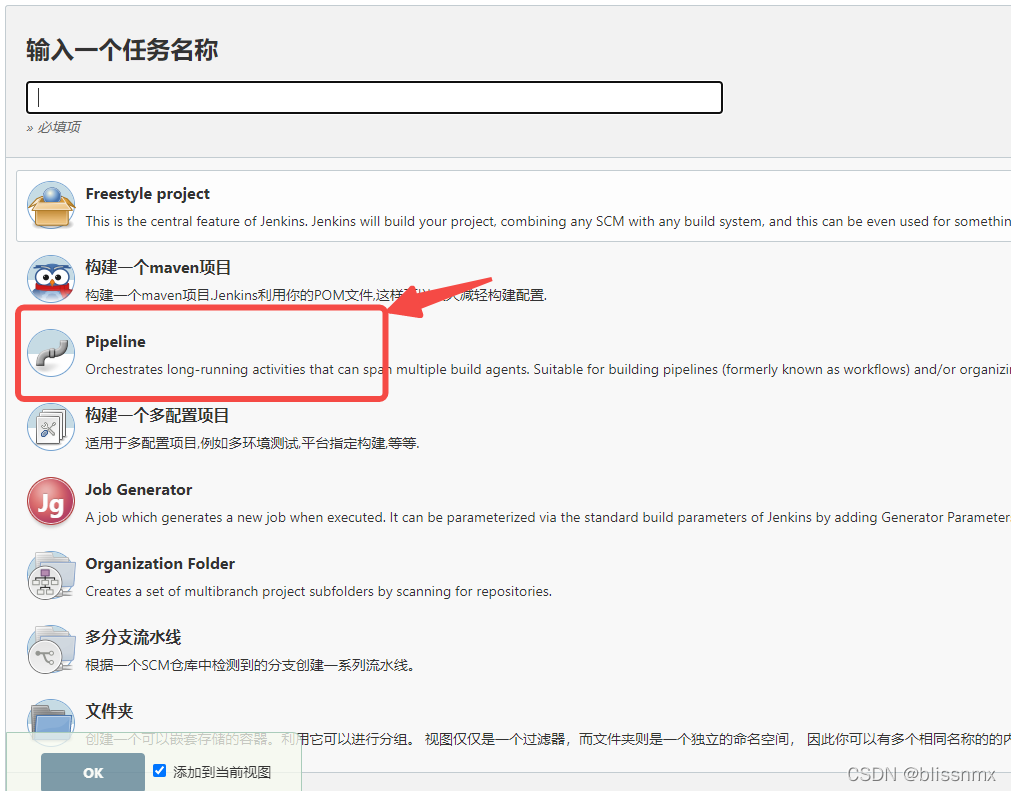This screenshot has height=791, width=1011.
Task: Click the Freestyle project description text
Action: [548, 221]
